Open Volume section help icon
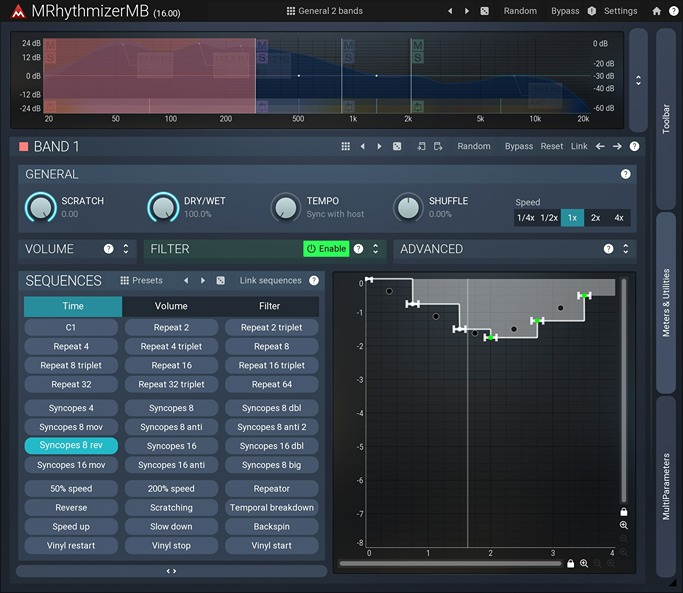 pos(108,249)
